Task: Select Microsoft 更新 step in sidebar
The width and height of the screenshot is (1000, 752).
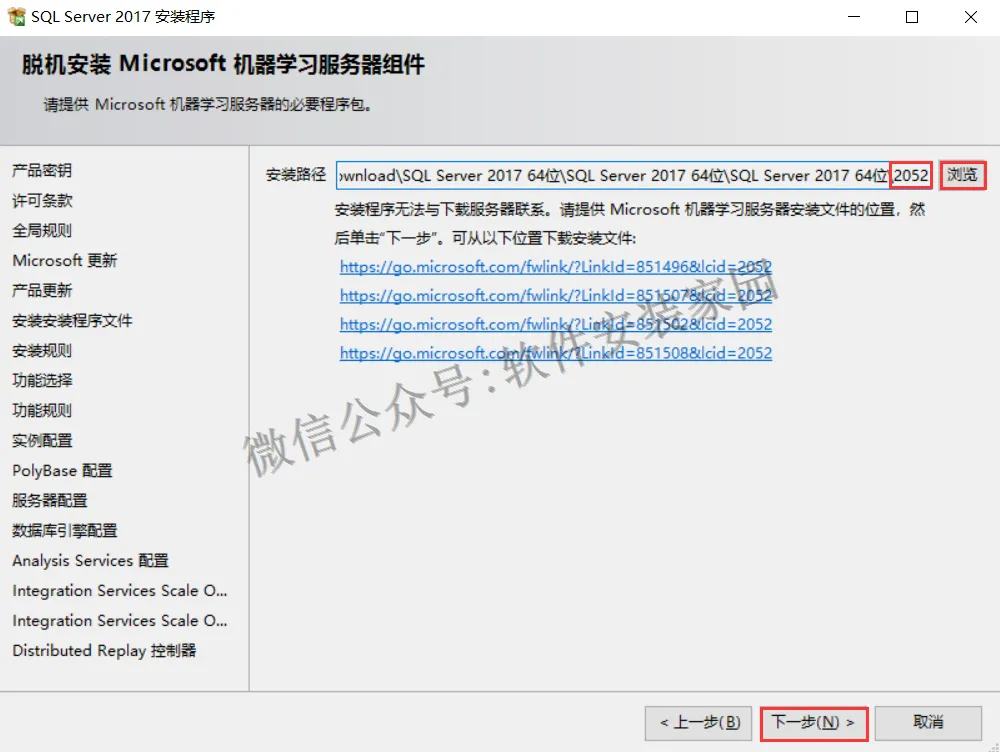Action: (x=64, y=260)
